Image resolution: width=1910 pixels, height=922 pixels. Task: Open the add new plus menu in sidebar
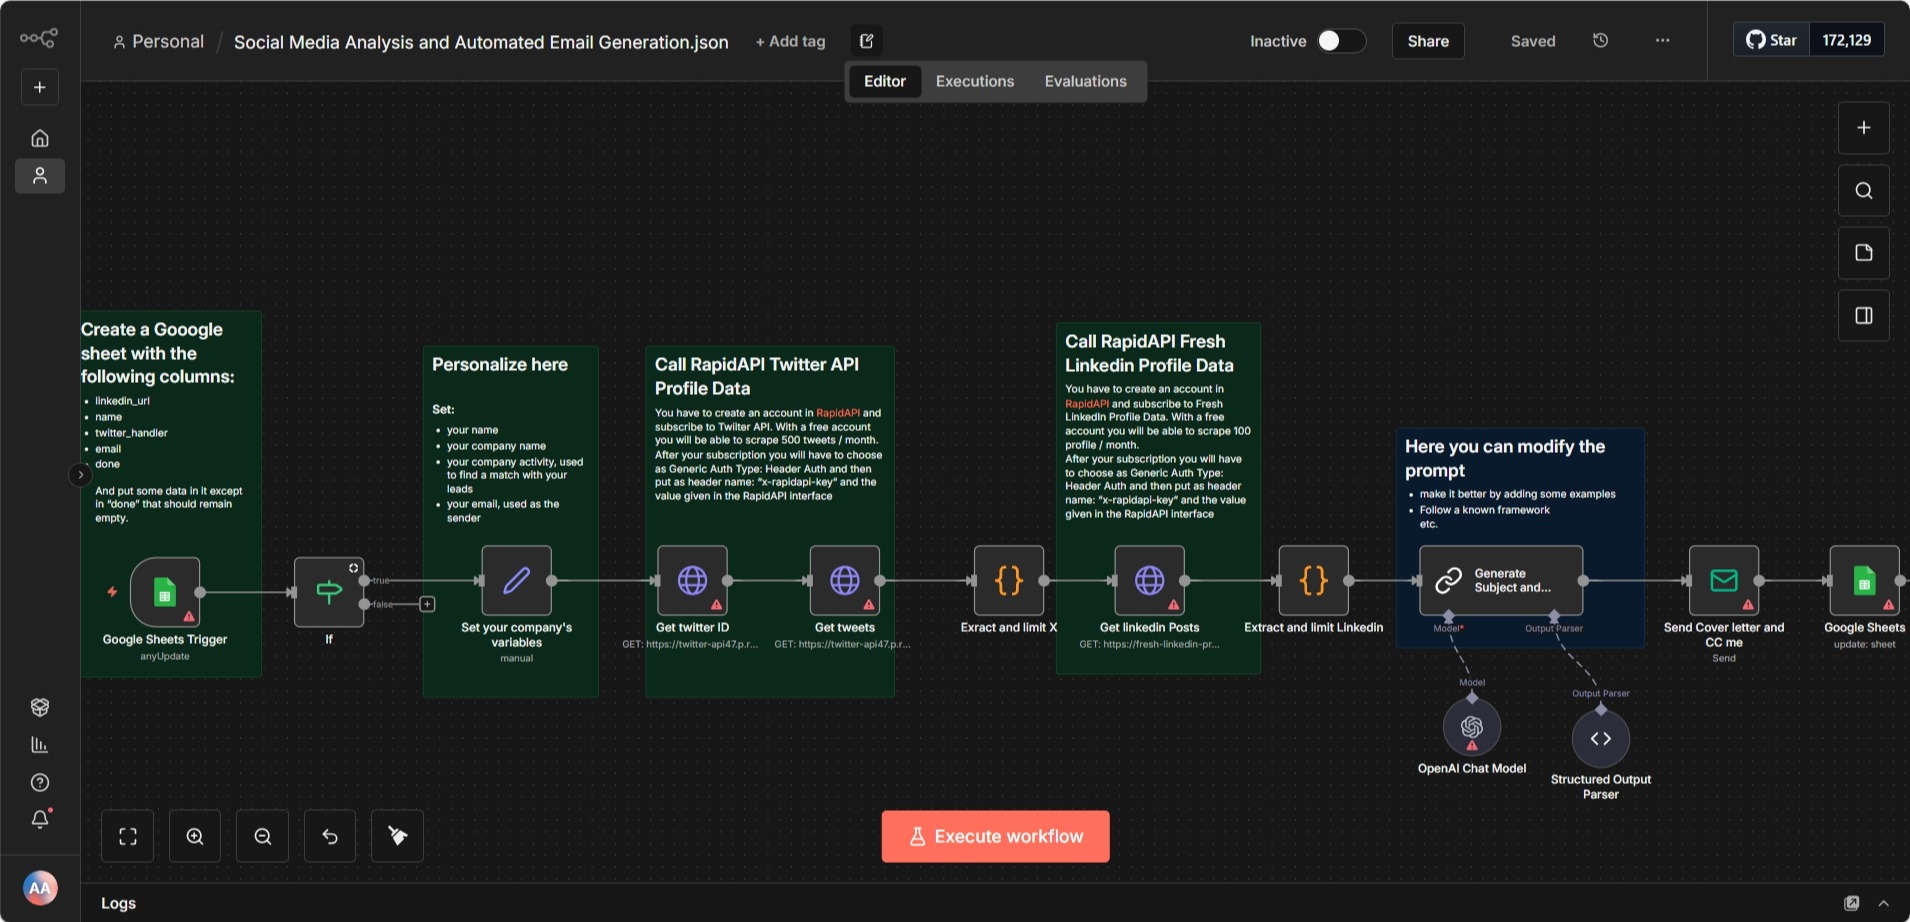point(40,87)
